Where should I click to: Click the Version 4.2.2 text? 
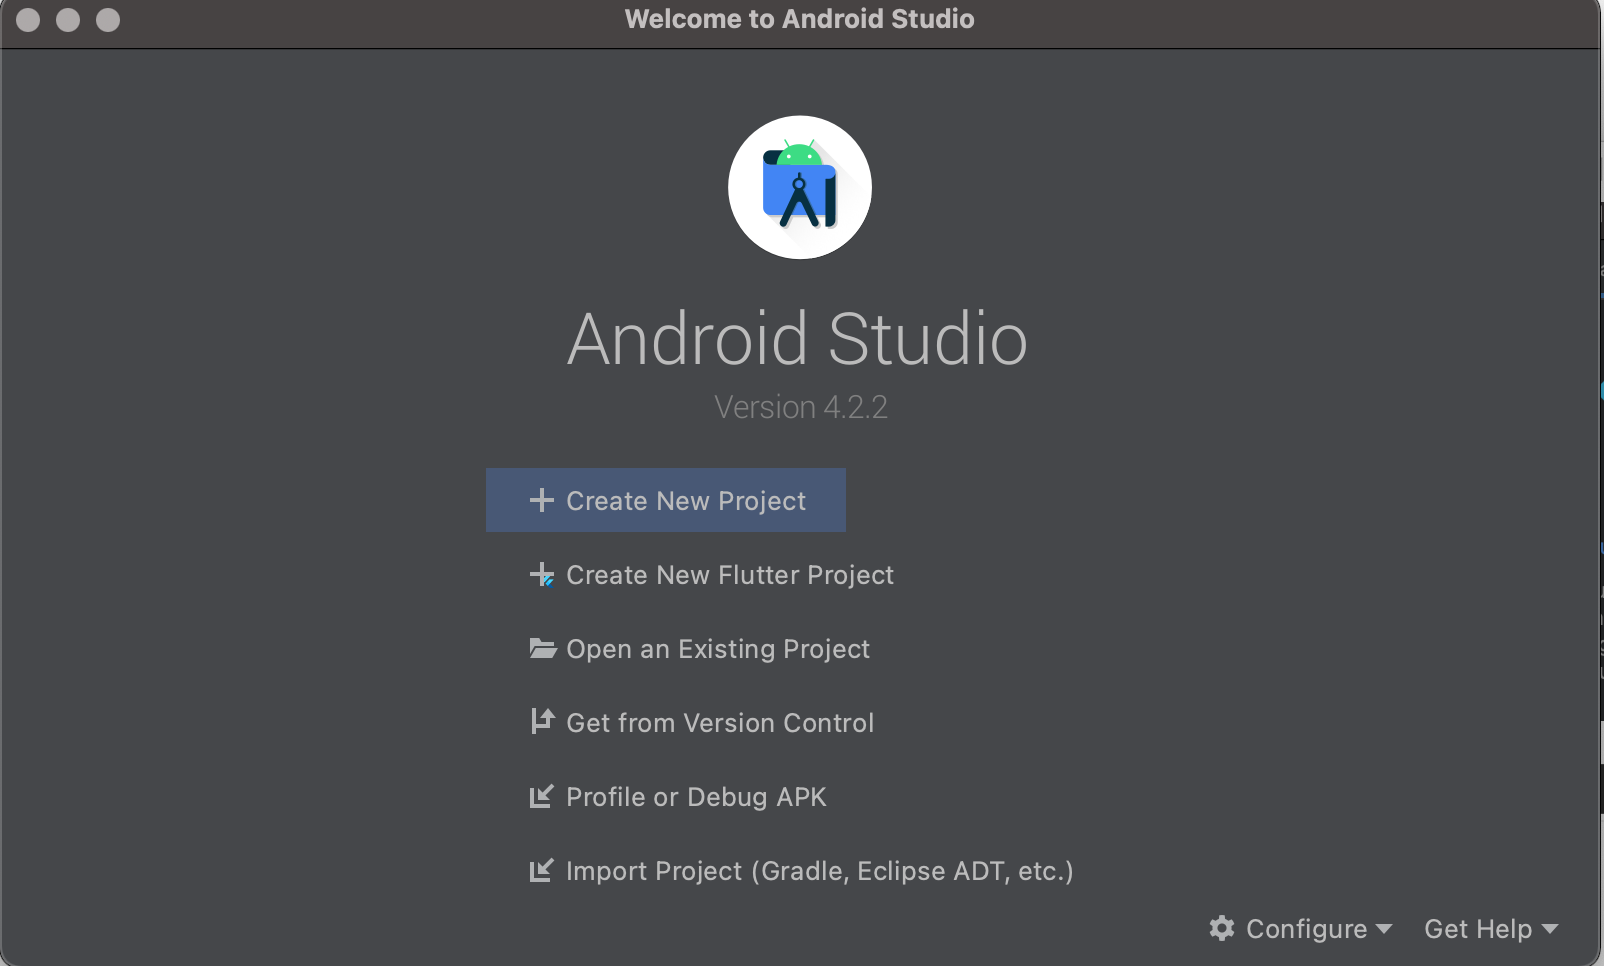coord(801,407)
